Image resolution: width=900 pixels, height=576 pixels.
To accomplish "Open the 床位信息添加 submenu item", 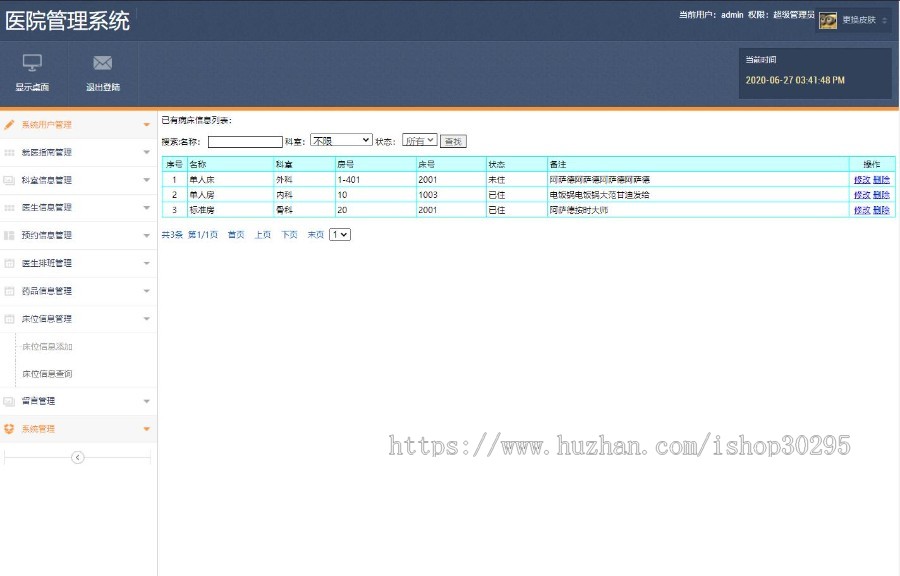I will pyautogui.click(x=47, y=347).
